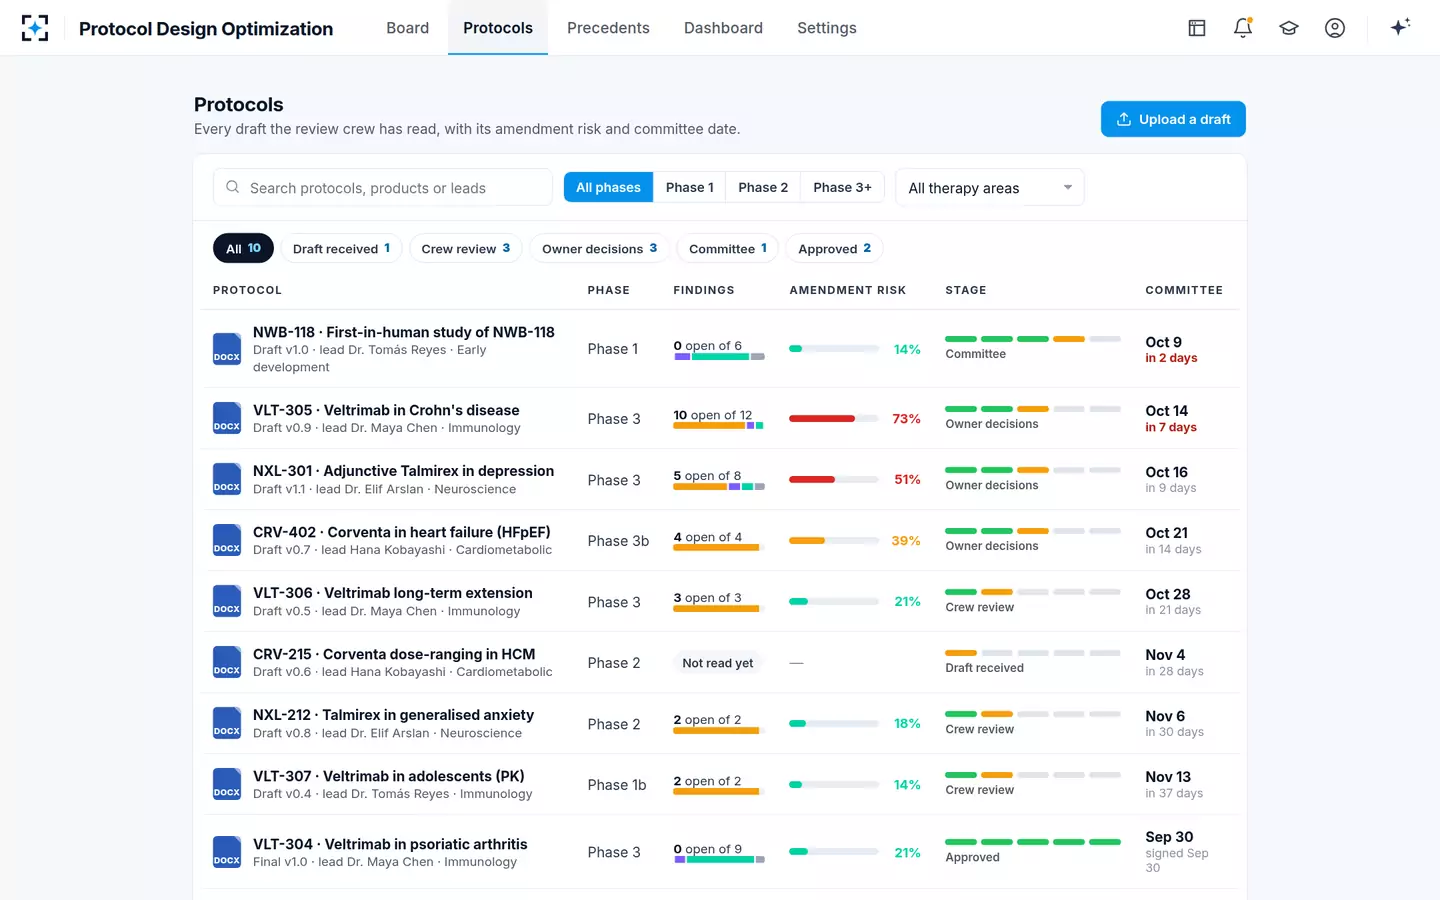This screenshot has height=900, width=1440.
Task: Select the All phases filter
Action: (608, 187)
